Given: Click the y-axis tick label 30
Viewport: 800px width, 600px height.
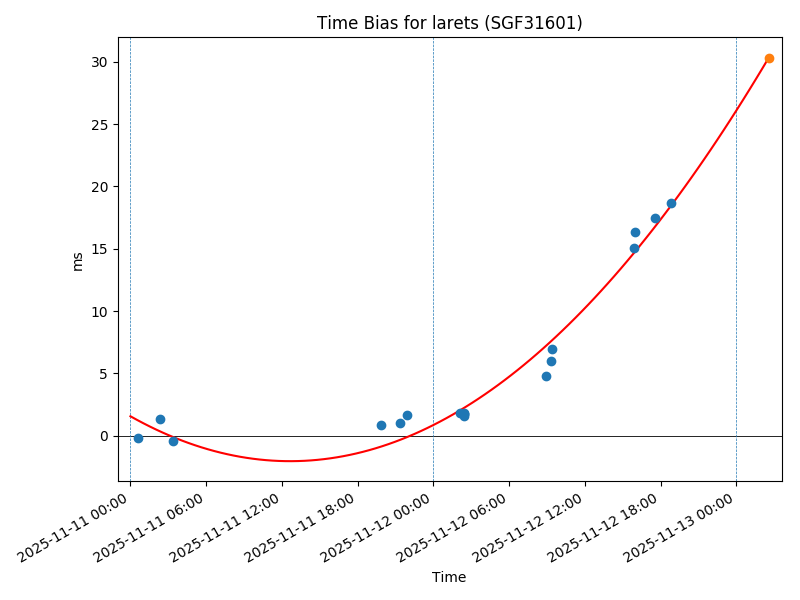Looking at the screenshot, I should pos(99,62).
